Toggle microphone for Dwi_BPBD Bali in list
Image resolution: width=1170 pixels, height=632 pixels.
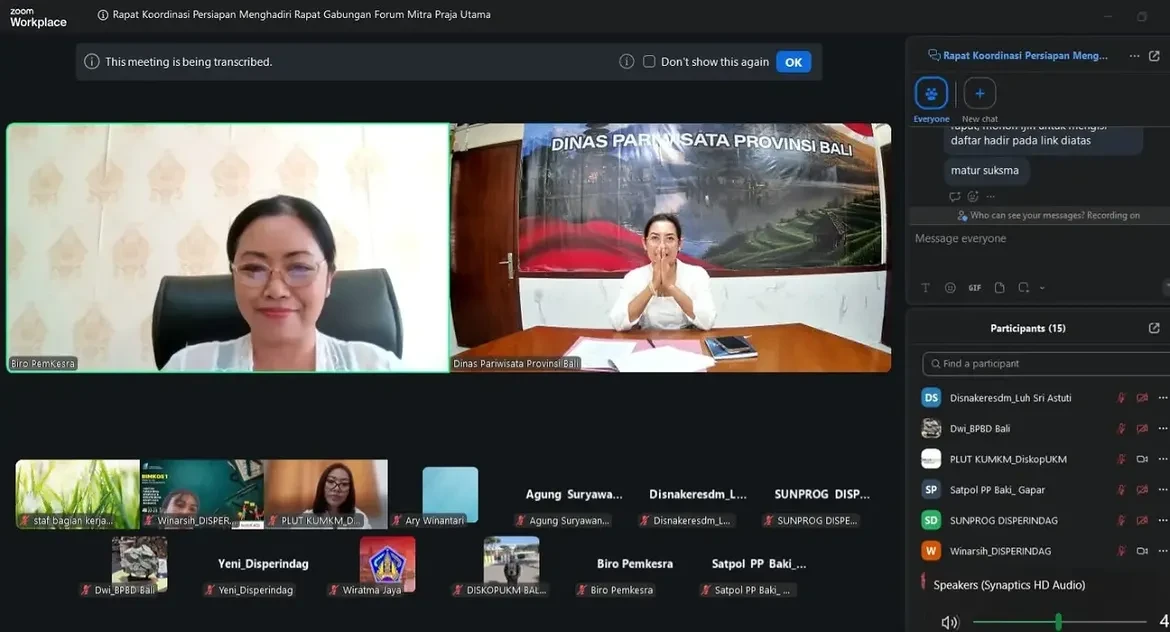1121,429
